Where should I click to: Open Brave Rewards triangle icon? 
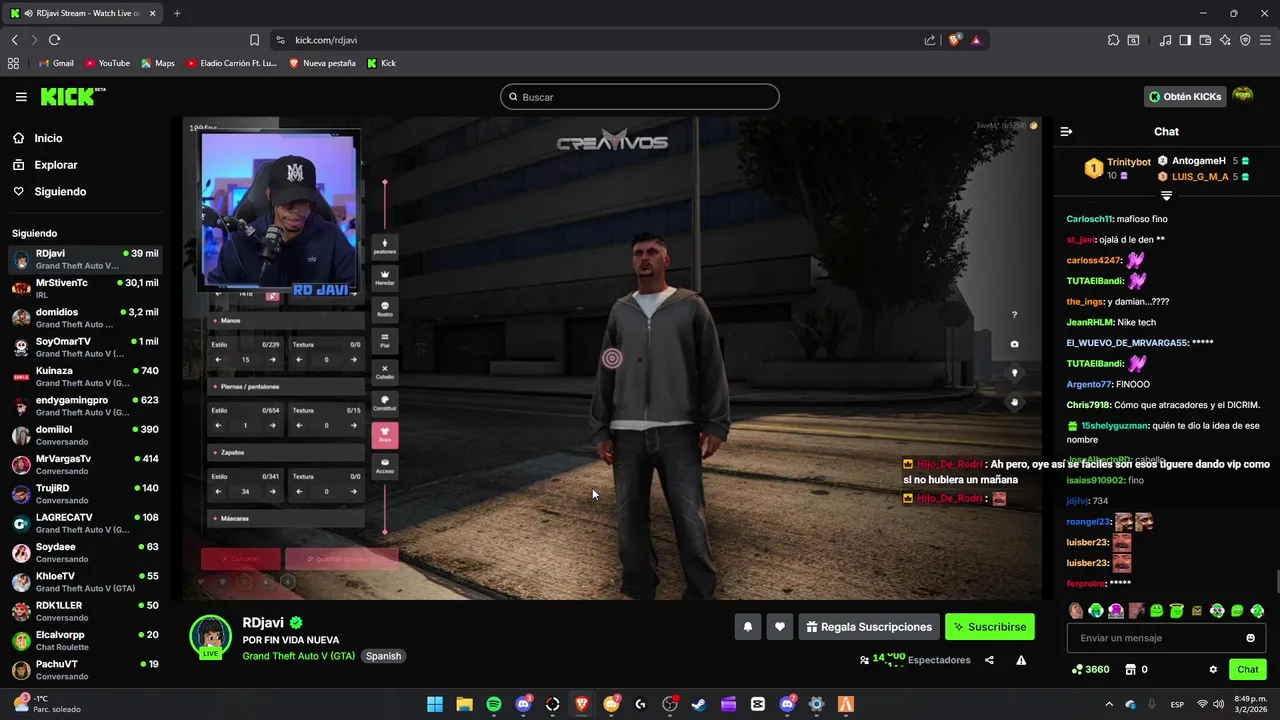976,40
